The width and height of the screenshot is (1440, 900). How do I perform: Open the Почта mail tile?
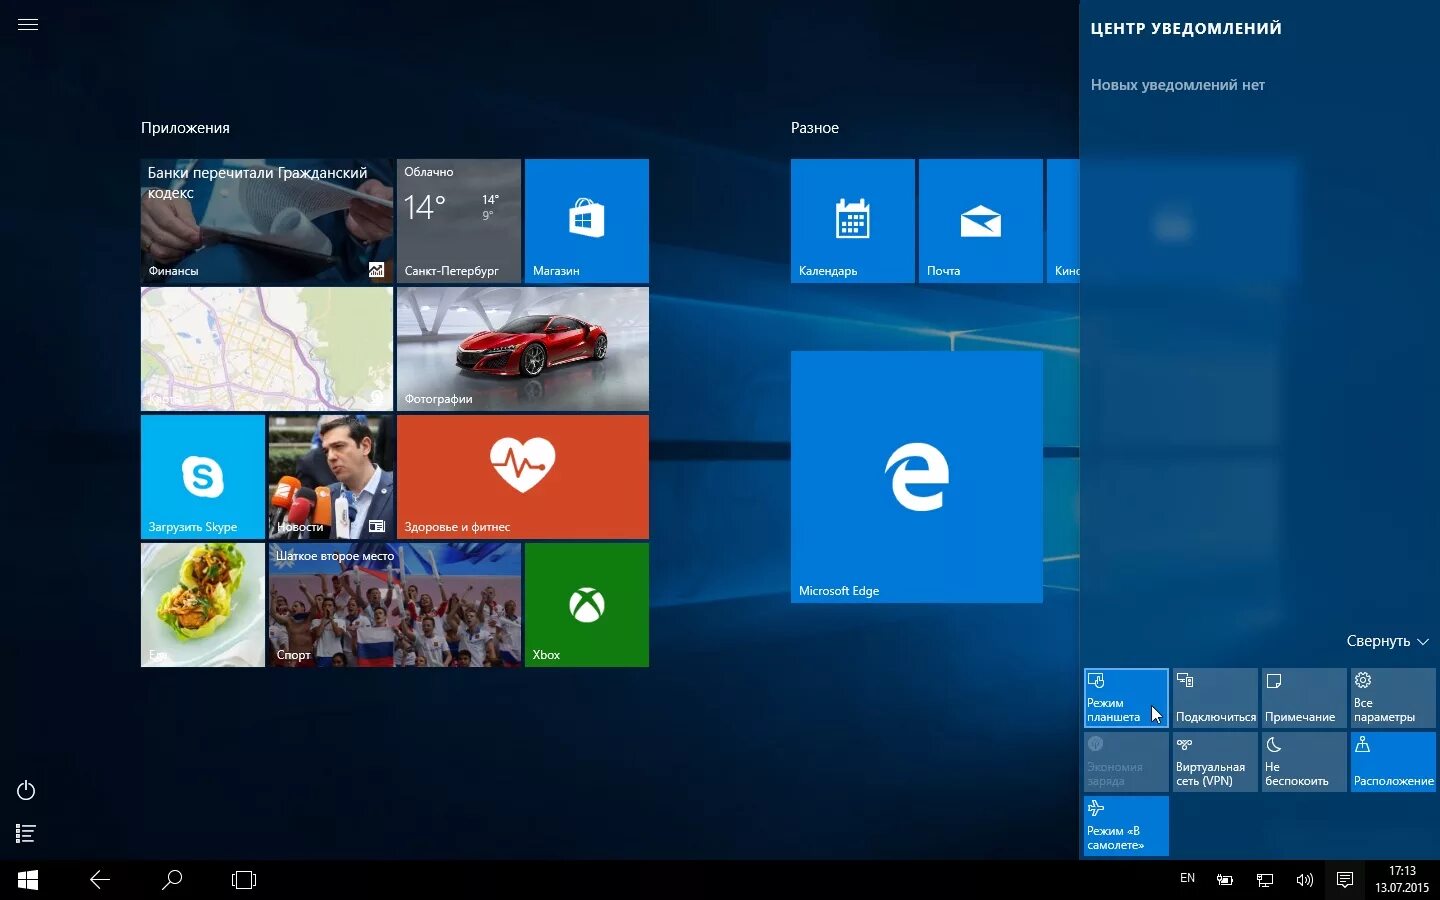tap(981, 221)
